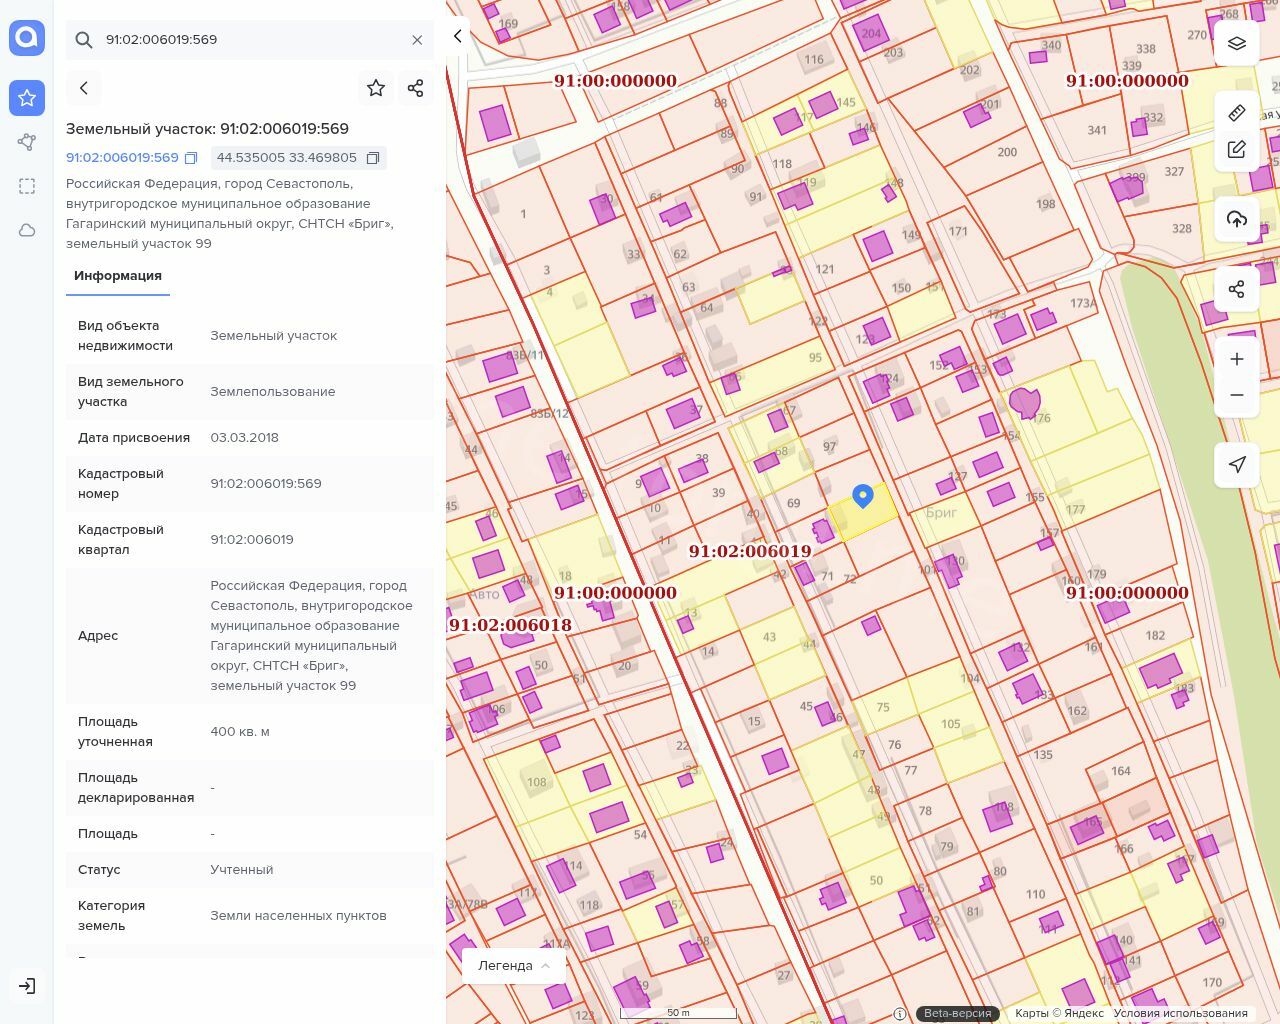Expand the Легенда panel
This screenshot has height=1024, width=1280.
(x=514, y=966)
